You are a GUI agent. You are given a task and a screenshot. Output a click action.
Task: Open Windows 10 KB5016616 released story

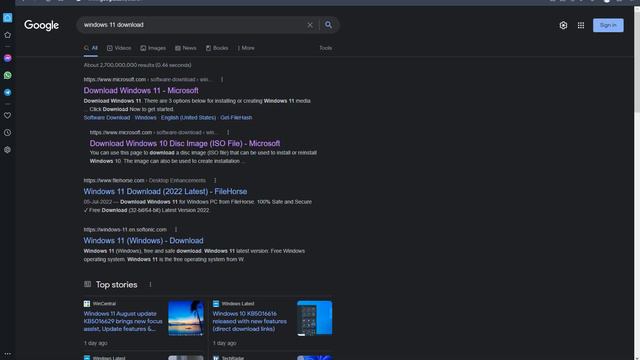(250, 321)
